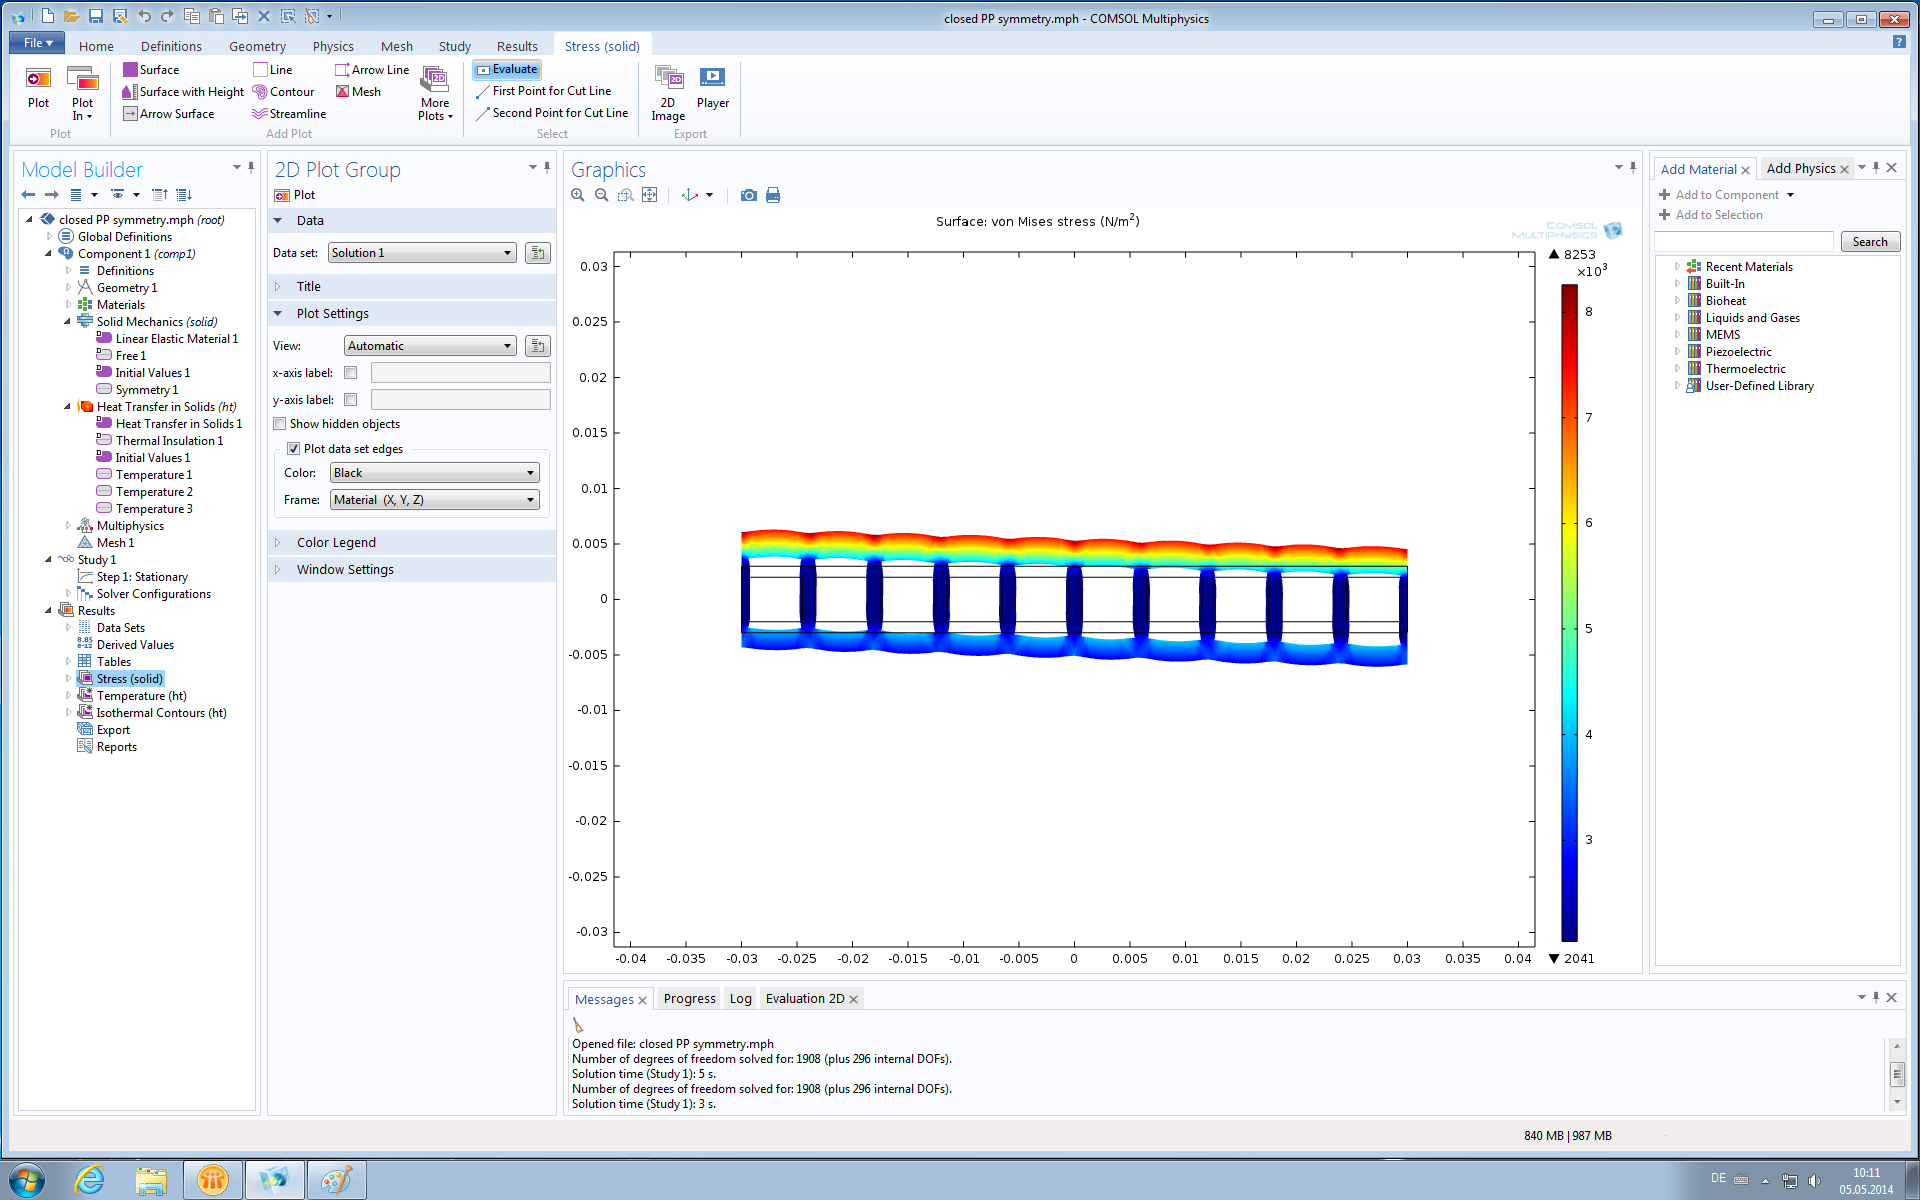The image size is (1920, 1200).
Task: Click the Surface with Height plot icon
Action: point(129,92)
